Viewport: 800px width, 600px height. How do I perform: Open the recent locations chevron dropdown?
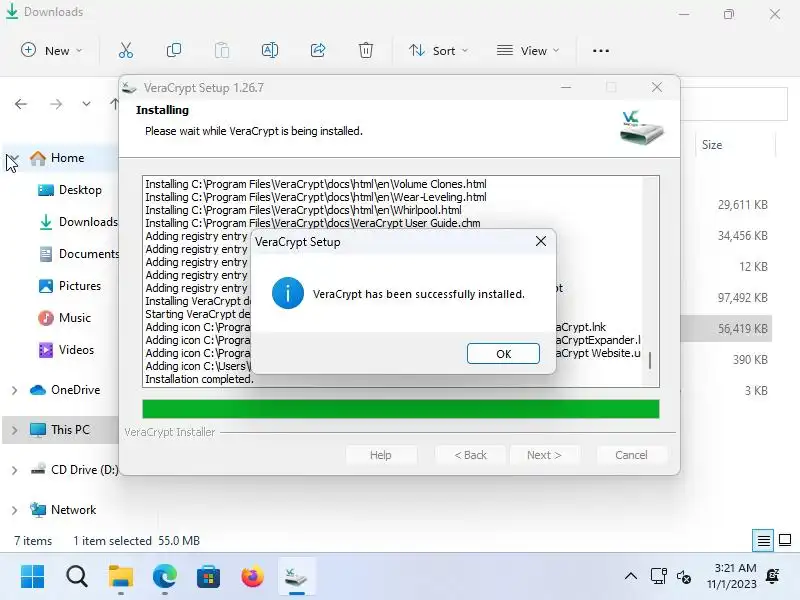click(86, 104)
